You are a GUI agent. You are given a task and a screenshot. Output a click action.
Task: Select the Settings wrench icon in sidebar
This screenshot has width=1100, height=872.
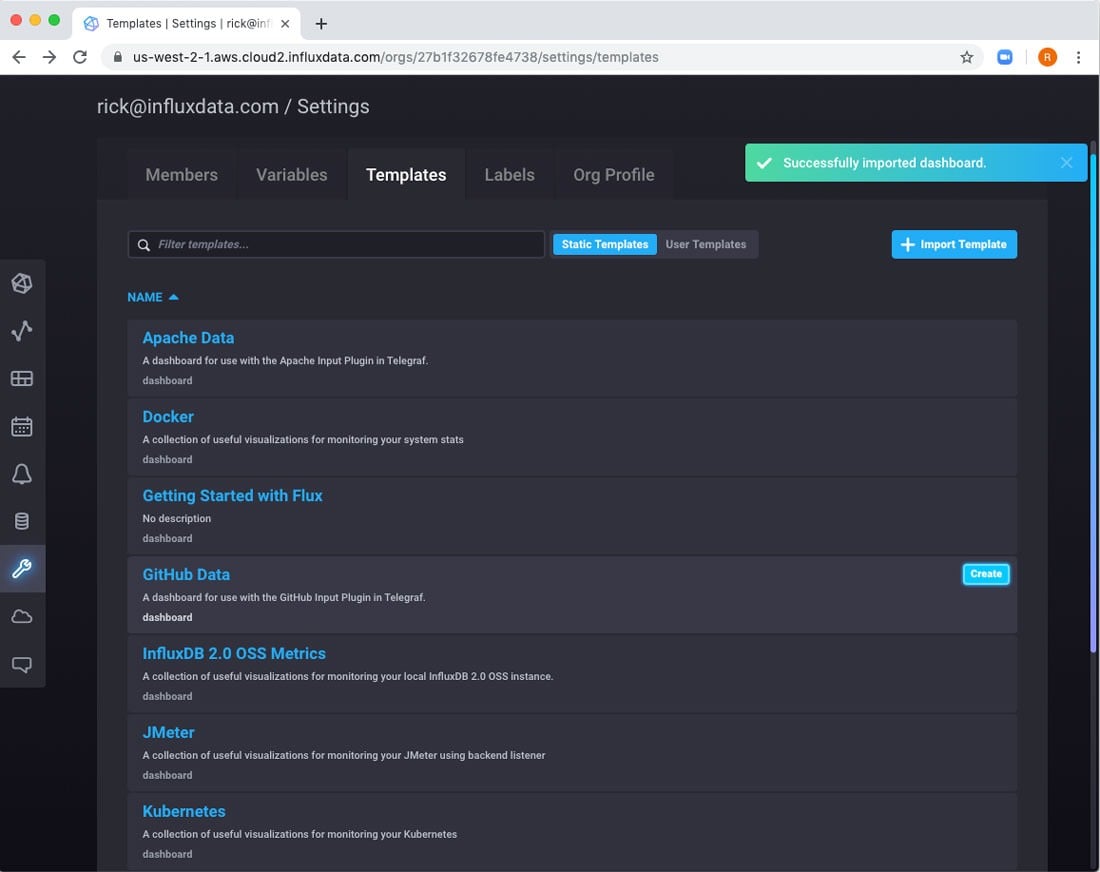[x=22, y=569]
